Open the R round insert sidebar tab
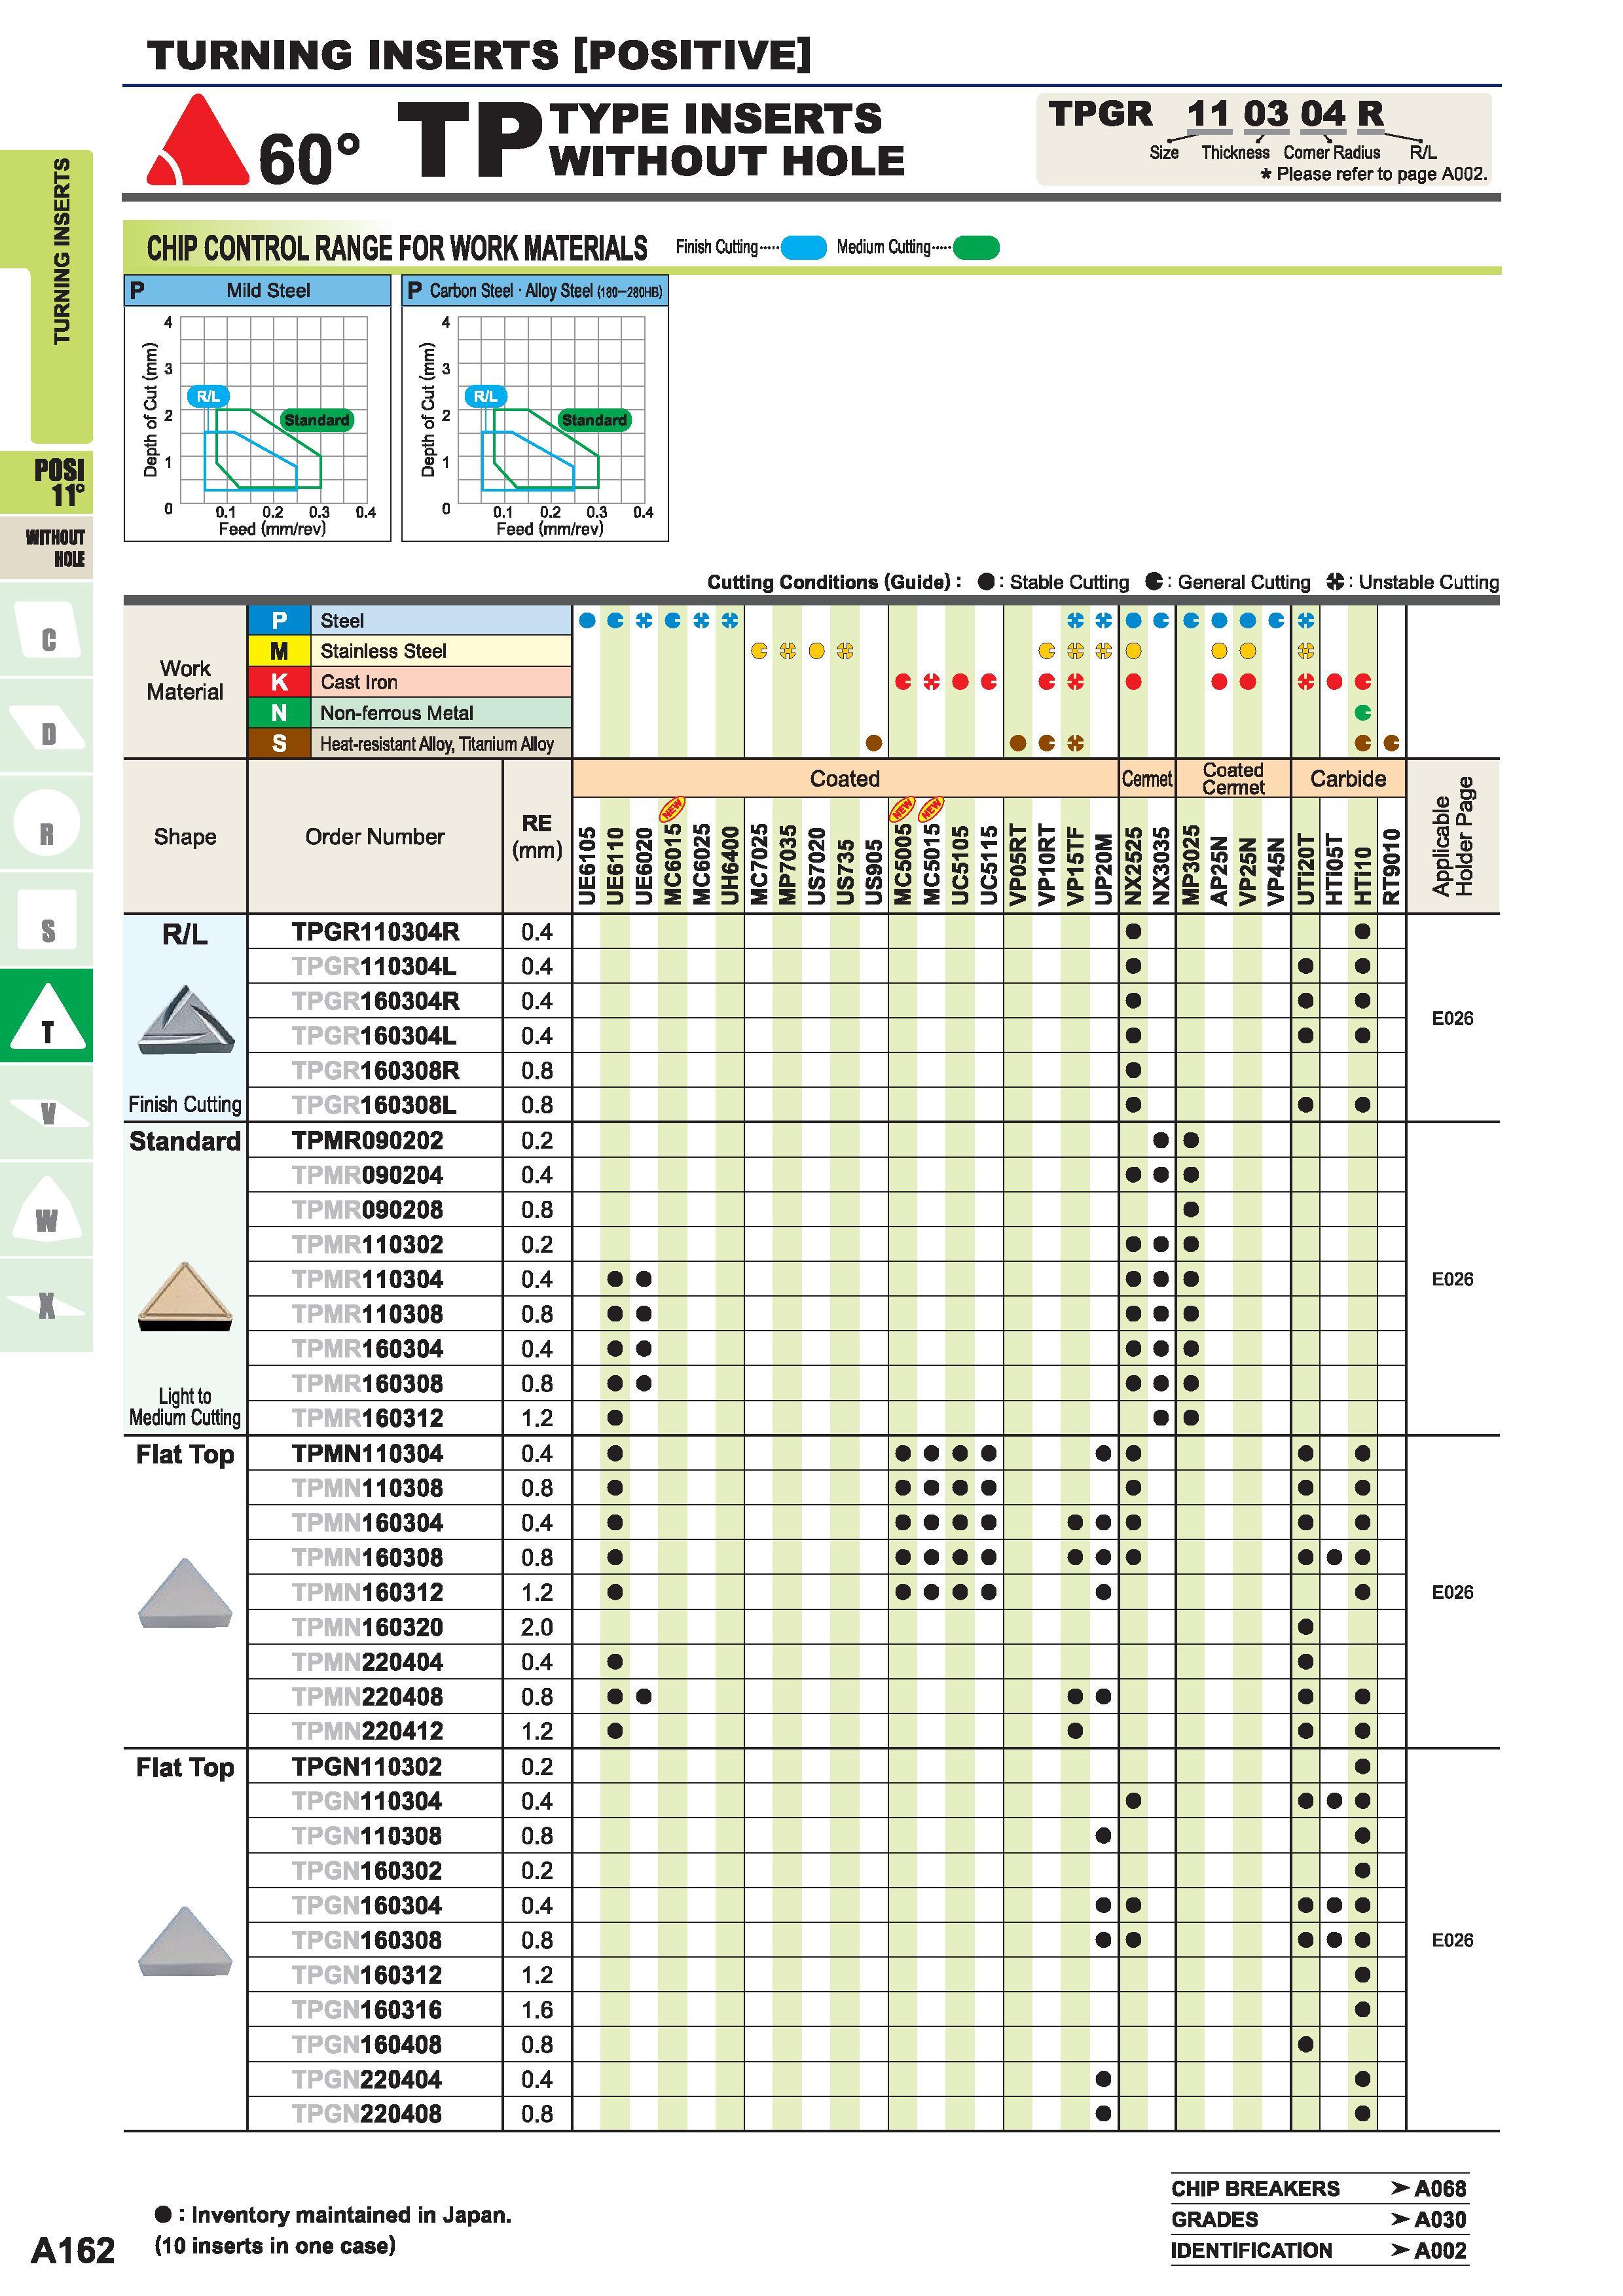This screenshot has height=2296, width=1623. pos(47,824)
